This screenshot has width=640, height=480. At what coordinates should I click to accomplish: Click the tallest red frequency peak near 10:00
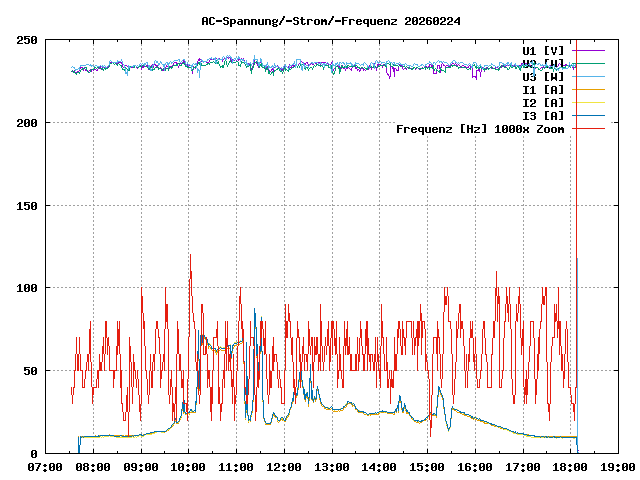[x=190, y=256]
